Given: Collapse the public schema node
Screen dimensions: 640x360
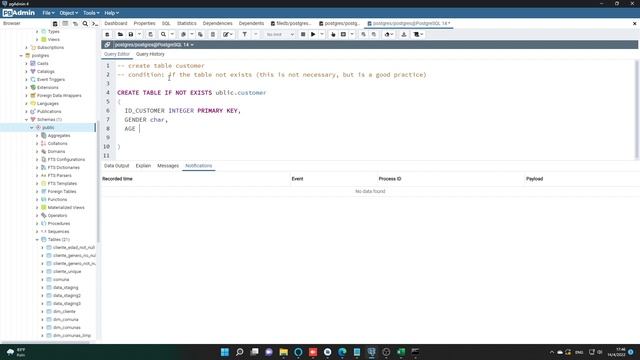Looking at the screenshot, I should tap(32, 128).
